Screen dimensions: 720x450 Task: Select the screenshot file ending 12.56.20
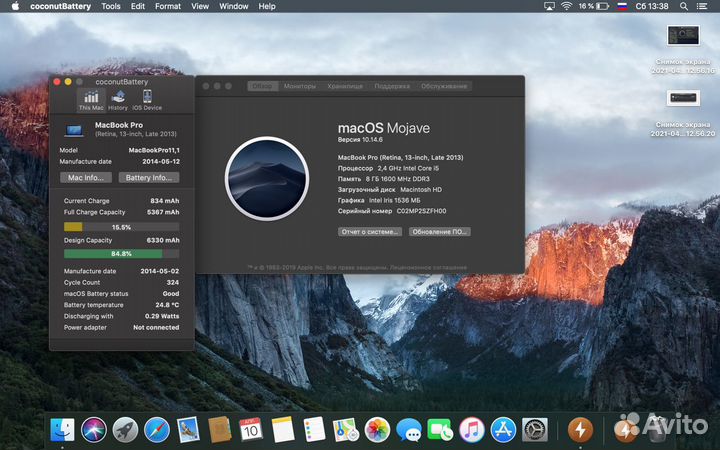click(x=683, y=113)
